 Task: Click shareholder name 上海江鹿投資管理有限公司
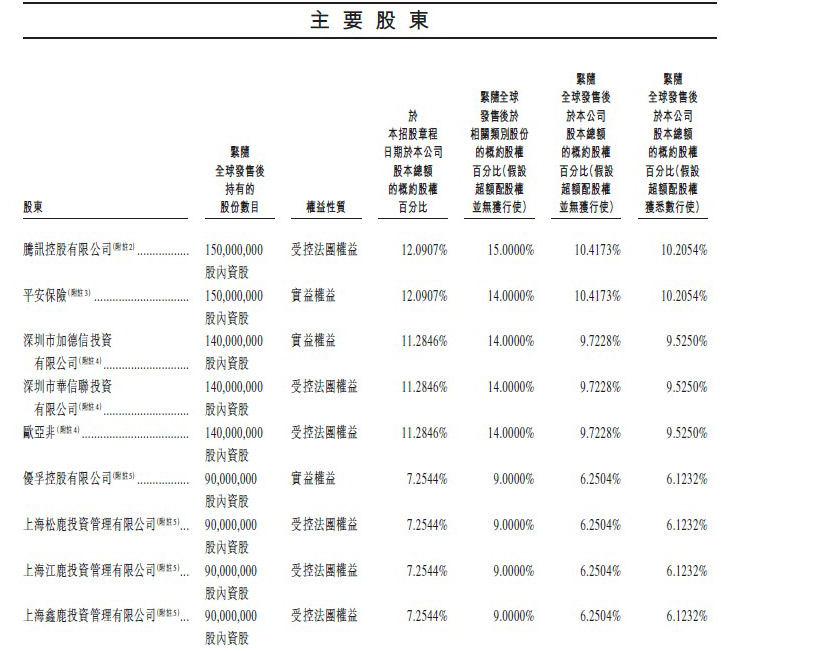[x=89, y=570]
